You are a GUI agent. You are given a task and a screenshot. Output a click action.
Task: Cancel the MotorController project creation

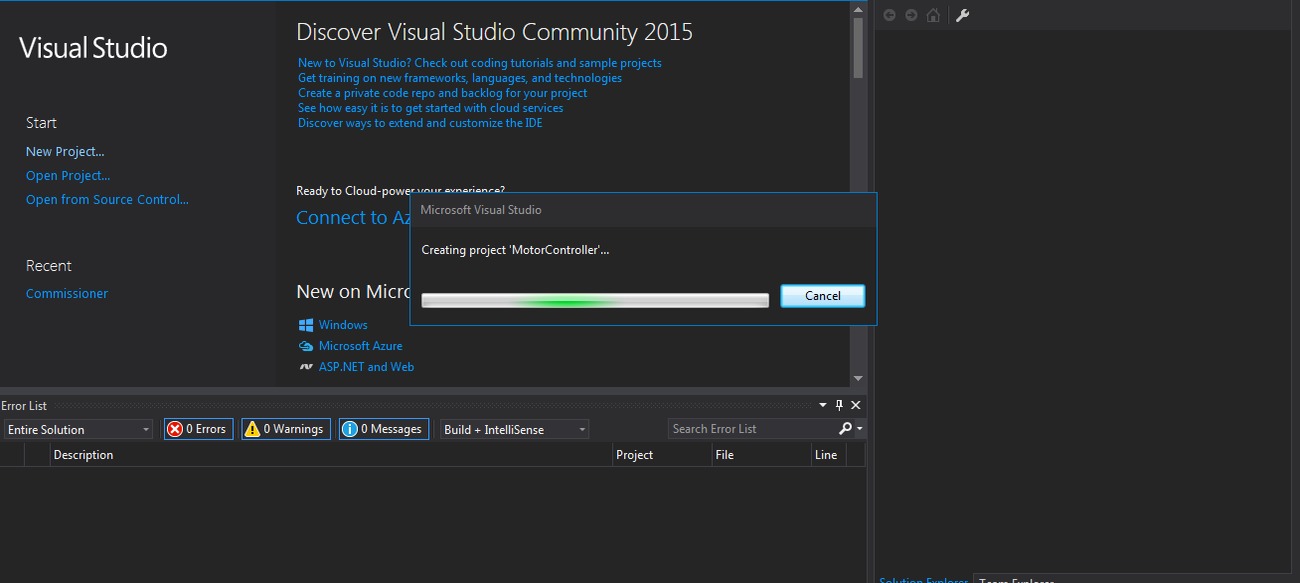[x=822, y=296]
